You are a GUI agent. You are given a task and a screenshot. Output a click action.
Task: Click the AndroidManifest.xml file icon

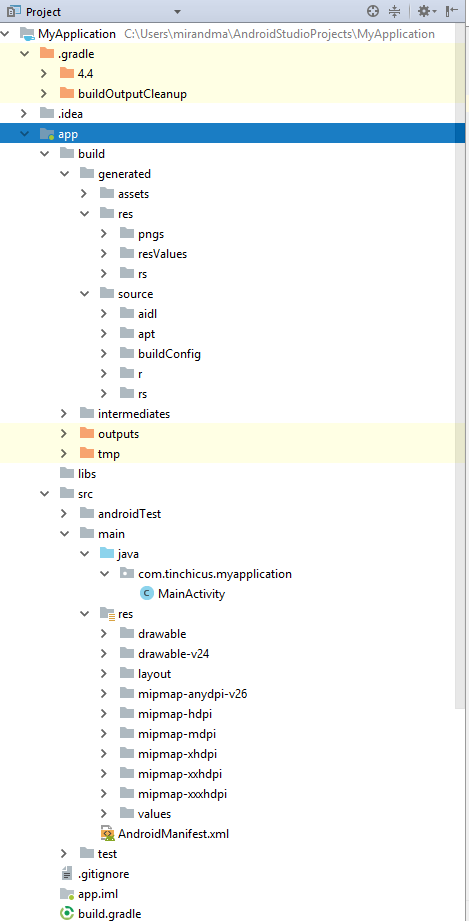[x=108, y=833]
